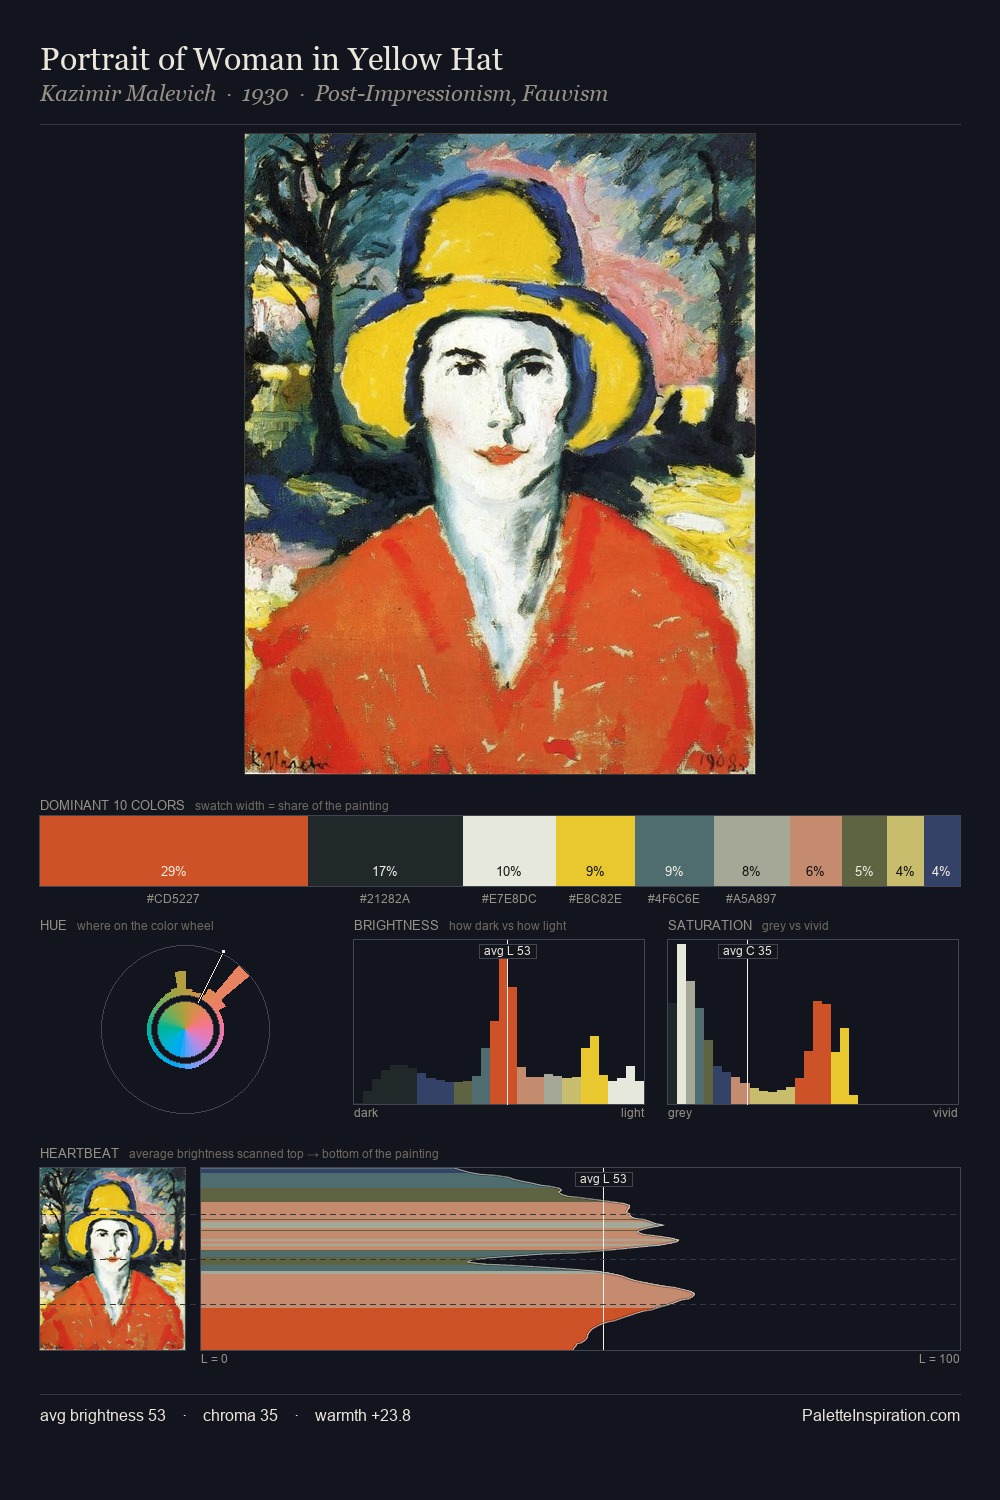Click the 'grey' axis label under Saturation

tap(680, 1113)
